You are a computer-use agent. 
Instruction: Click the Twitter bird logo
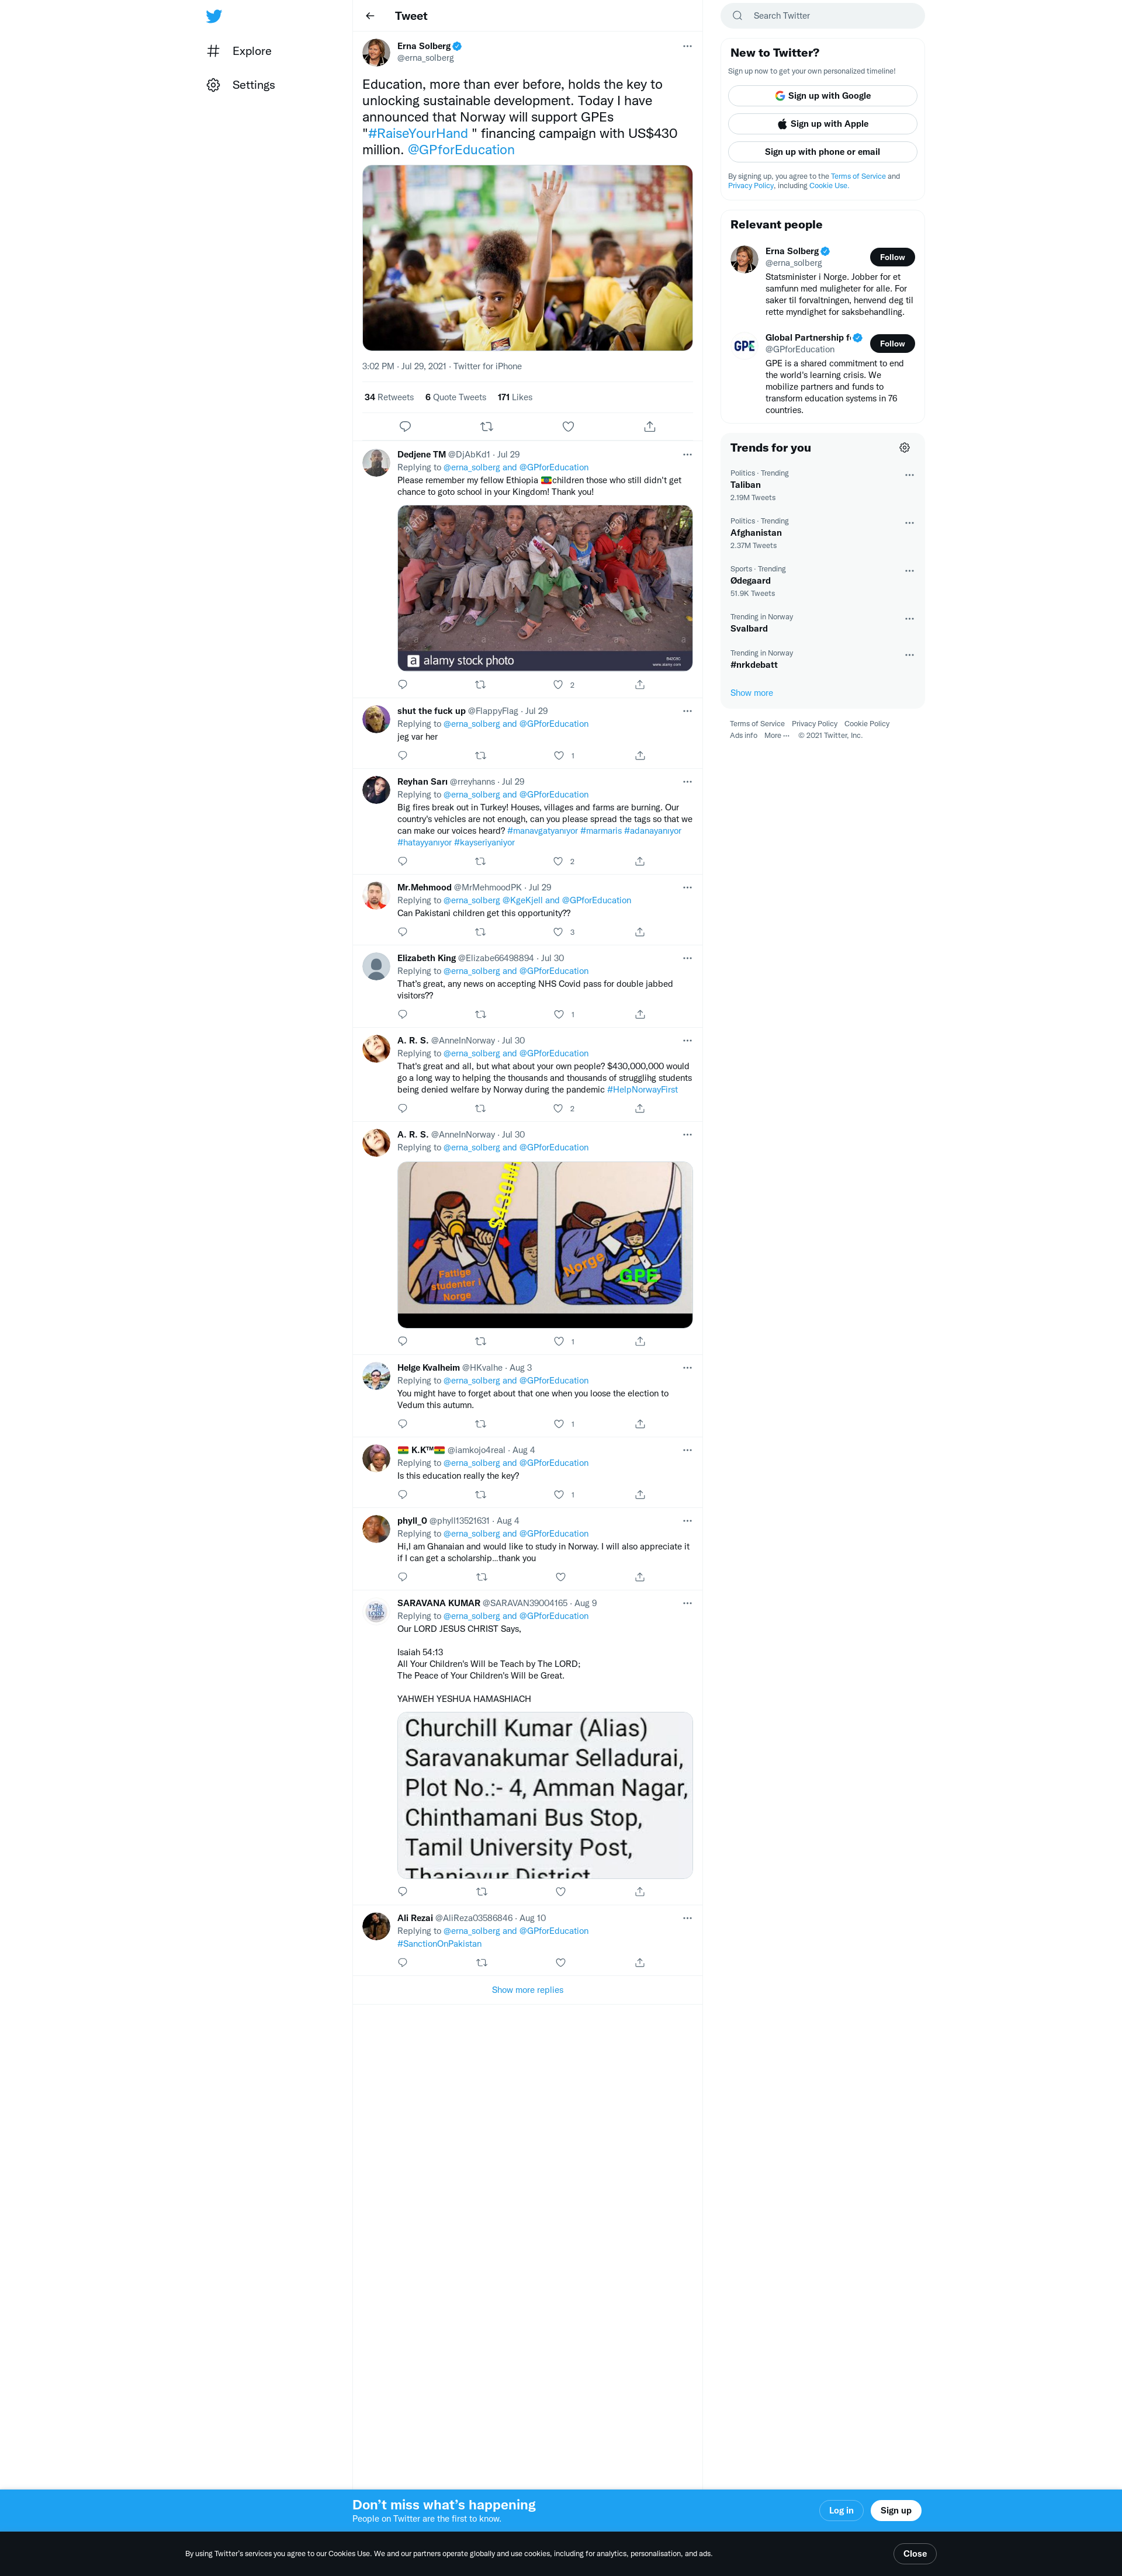[214, 16]
